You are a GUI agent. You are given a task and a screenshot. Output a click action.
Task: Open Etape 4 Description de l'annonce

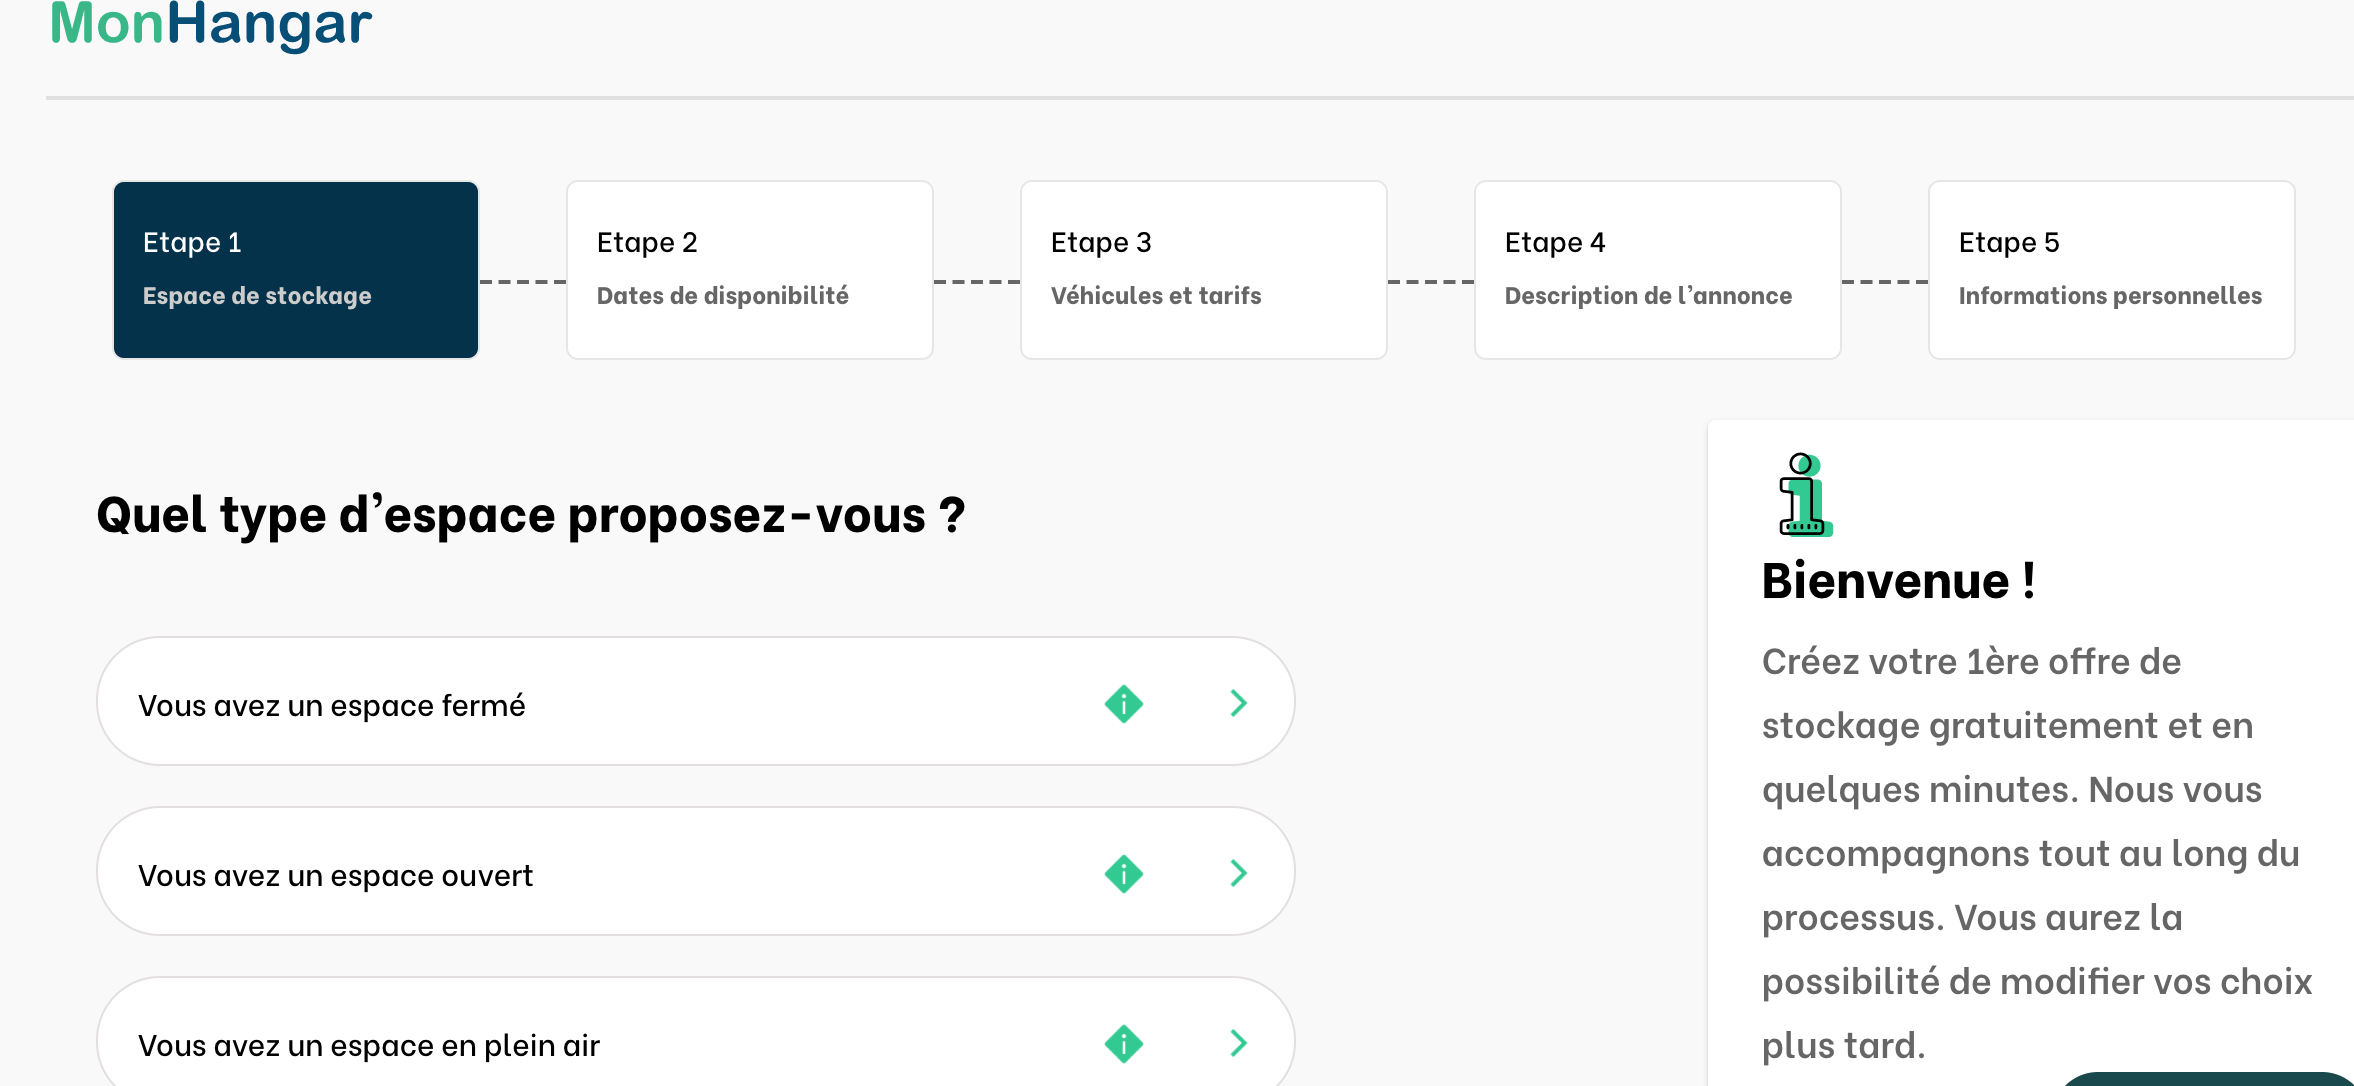[x=1658, y=270]
